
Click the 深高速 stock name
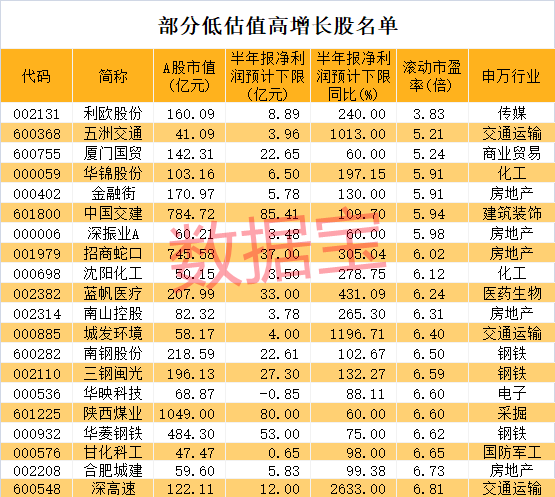[113, 489]
